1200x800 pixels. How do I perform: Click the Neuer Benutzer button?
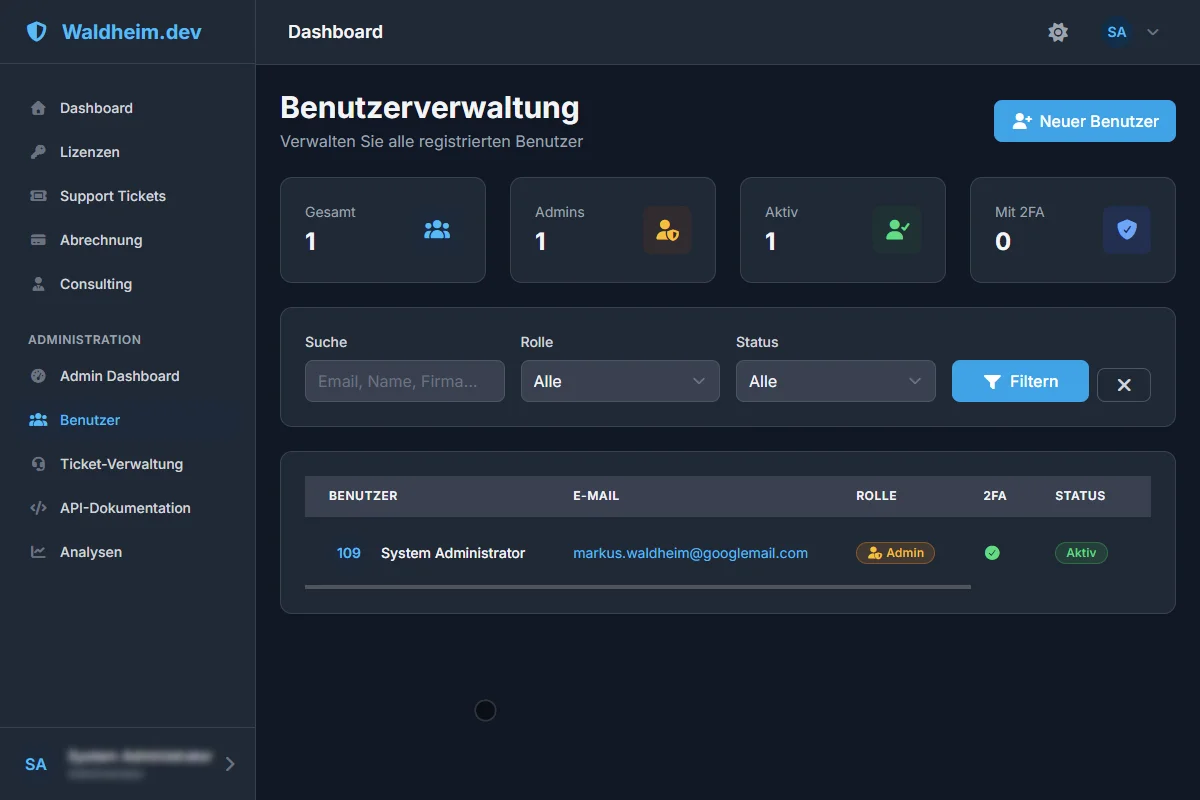pyautogui.click(x=1084, y=121)
